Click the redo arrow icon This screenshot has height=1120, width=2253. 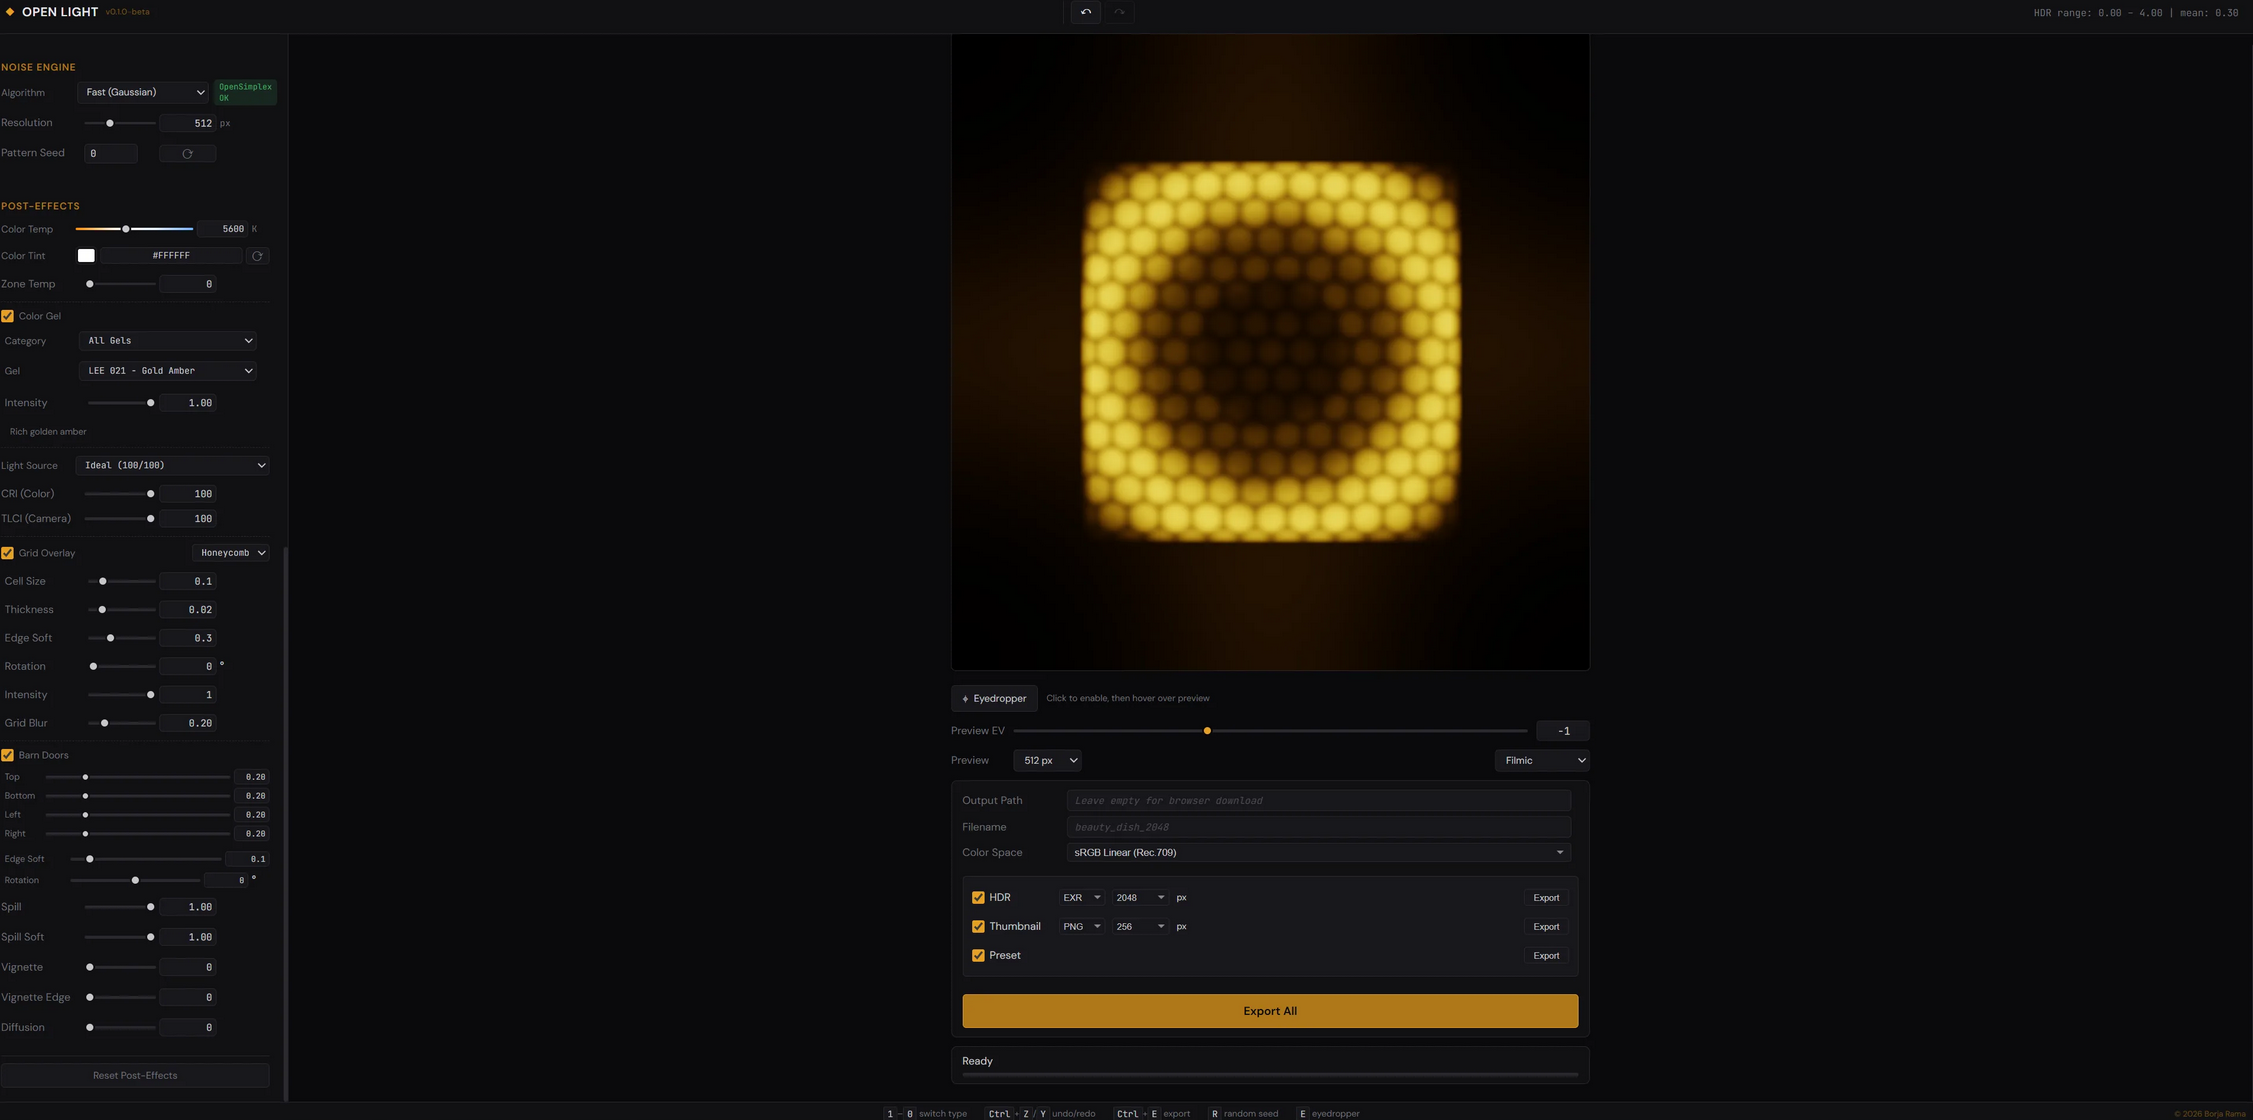pyautogui.click(x=1119, y=12)
